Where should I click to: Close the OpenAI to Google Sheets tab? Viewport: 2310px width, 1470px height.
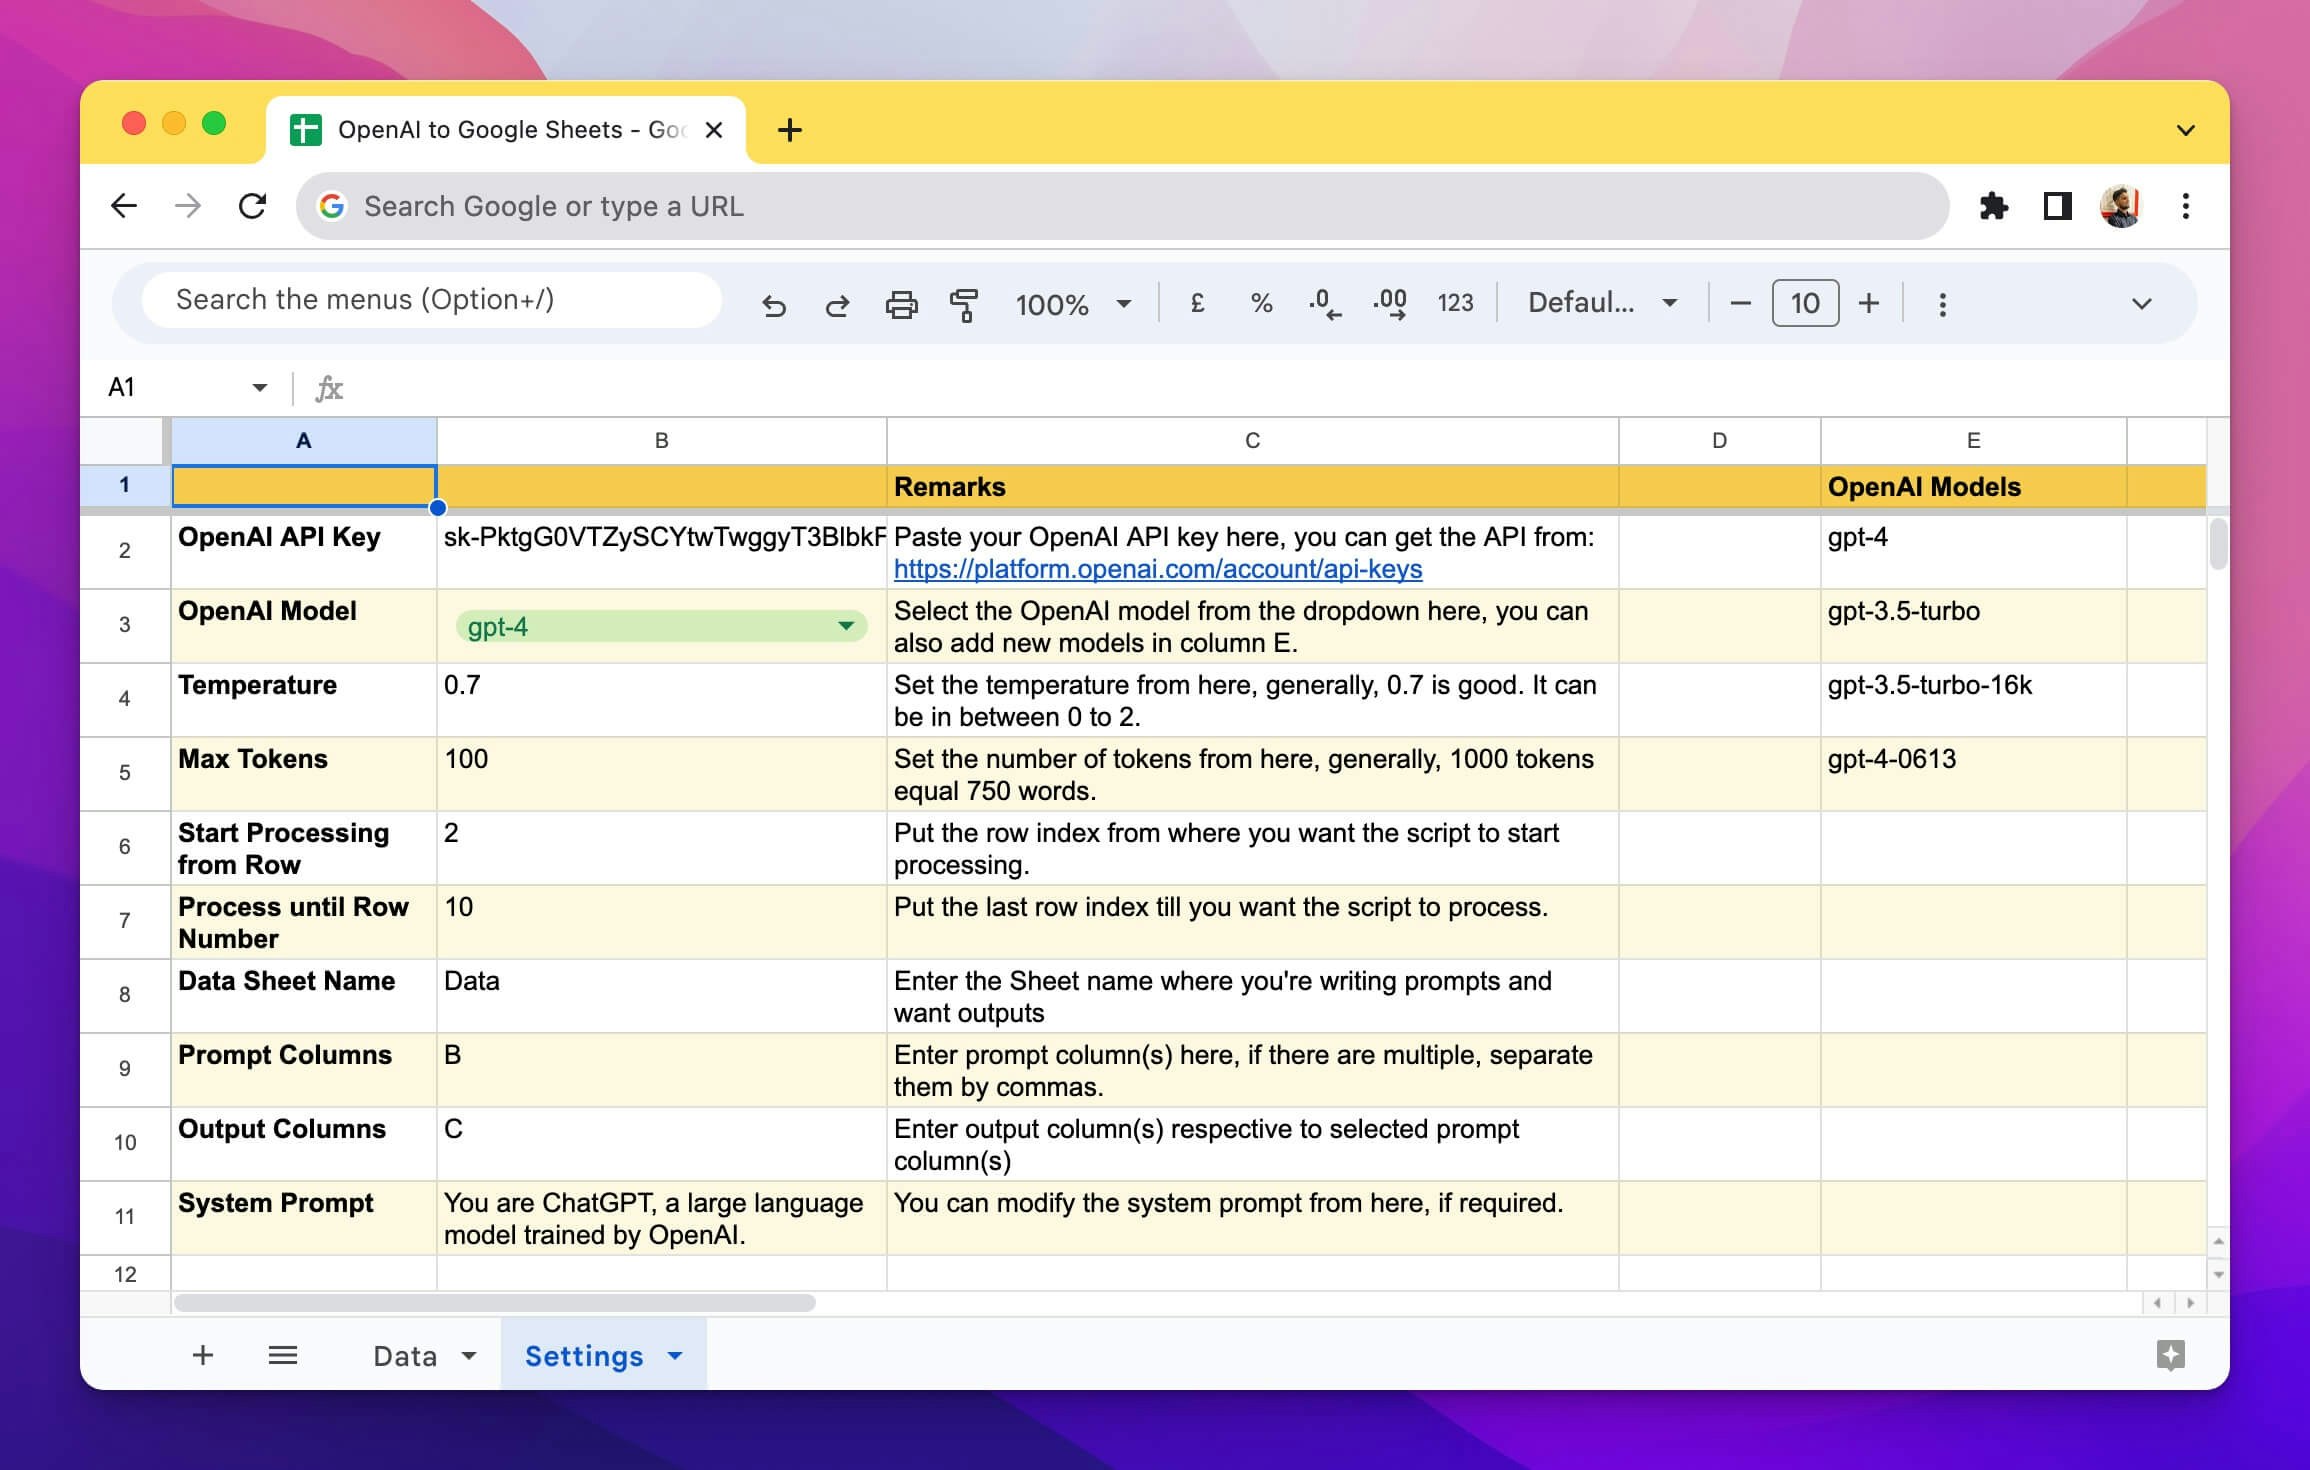714,130
